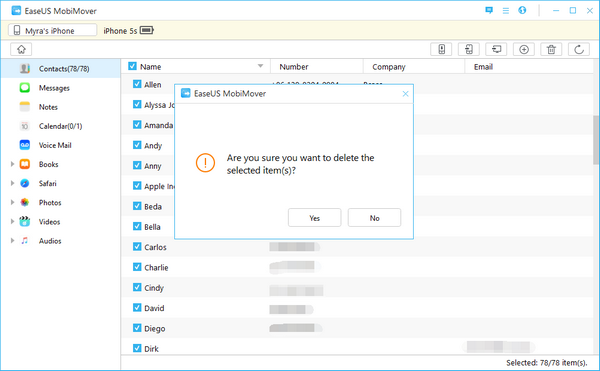Viewport: 600px width, 371px height.
Task: Expand the Safari tree node
Action: tap(12, 183)
